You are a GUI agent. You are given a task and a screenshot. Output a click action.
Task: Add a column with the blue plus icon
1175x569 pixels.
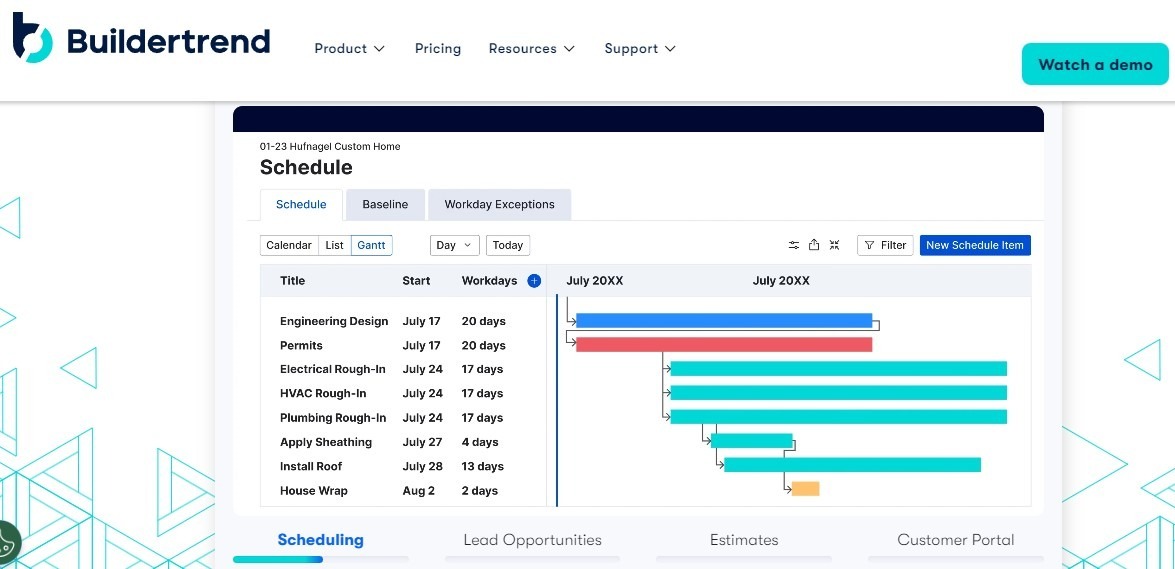pyautogui.click(x=534, y=280)
